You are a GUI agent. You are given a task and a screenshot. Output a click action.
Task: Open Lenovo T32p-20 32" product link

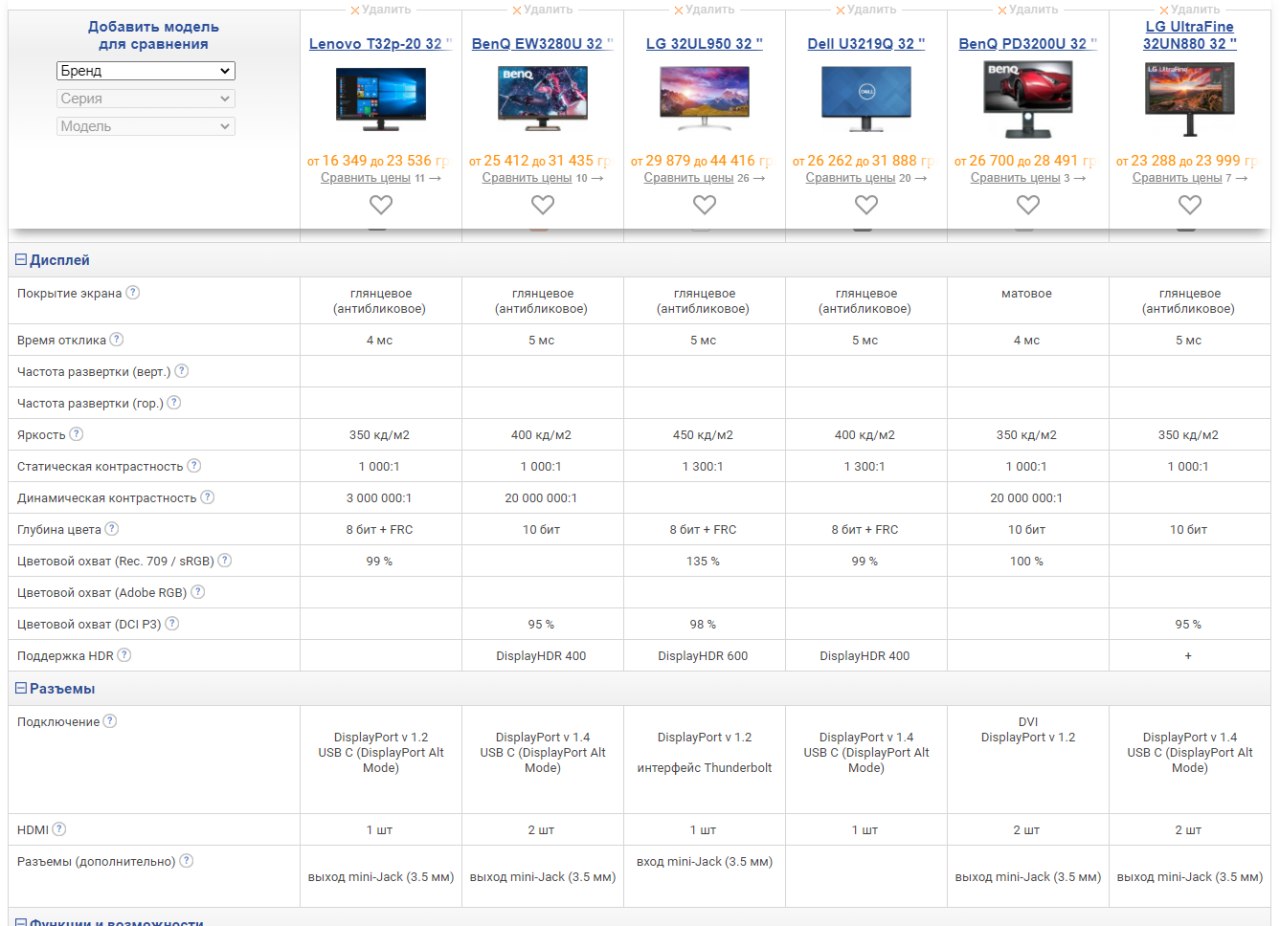tap(380, 44)
